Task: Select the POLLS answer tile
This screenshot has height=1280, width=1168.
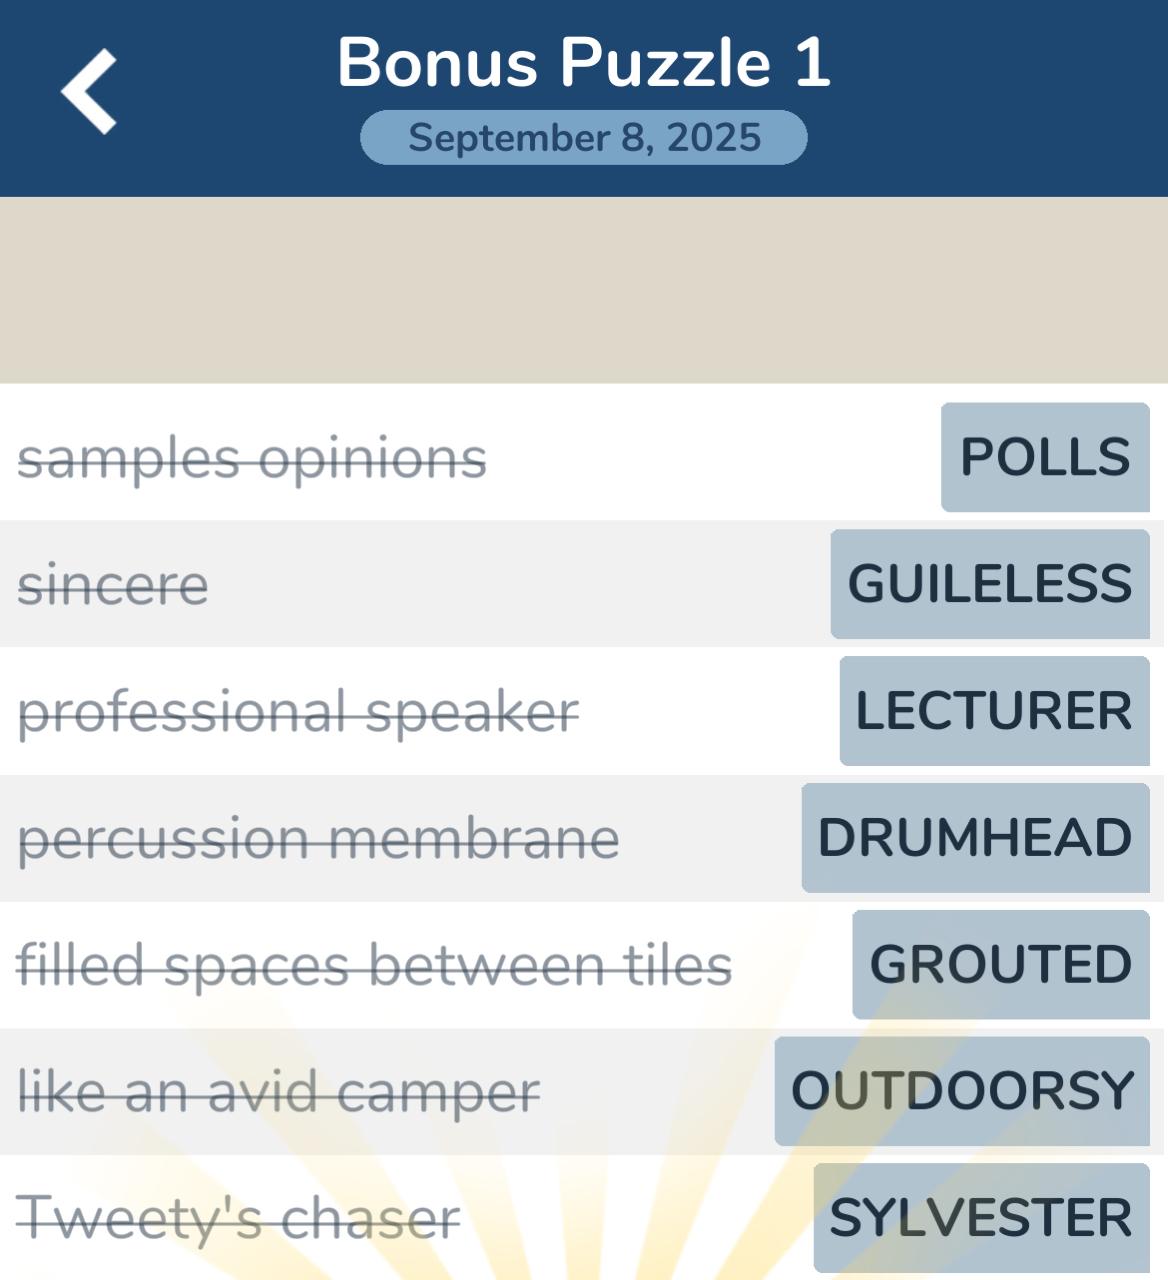Action: pos(1045,457)
